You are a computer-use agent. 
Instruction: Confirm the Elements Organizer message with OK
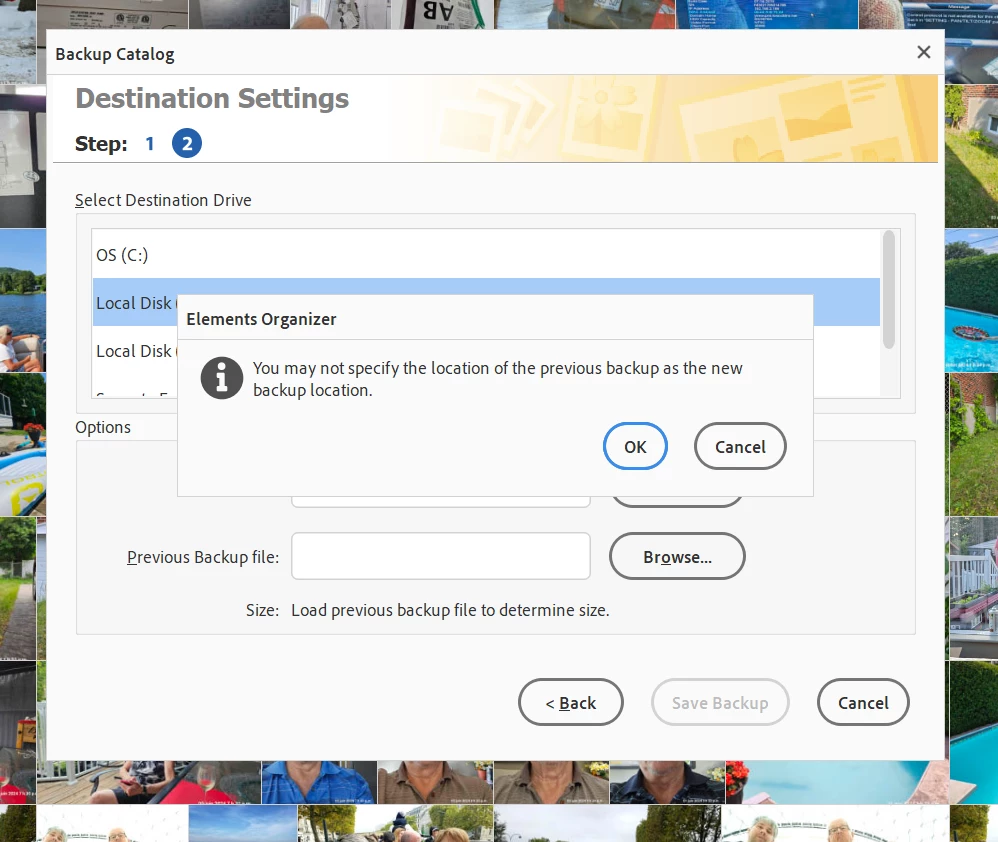click(x=635, y=447)
